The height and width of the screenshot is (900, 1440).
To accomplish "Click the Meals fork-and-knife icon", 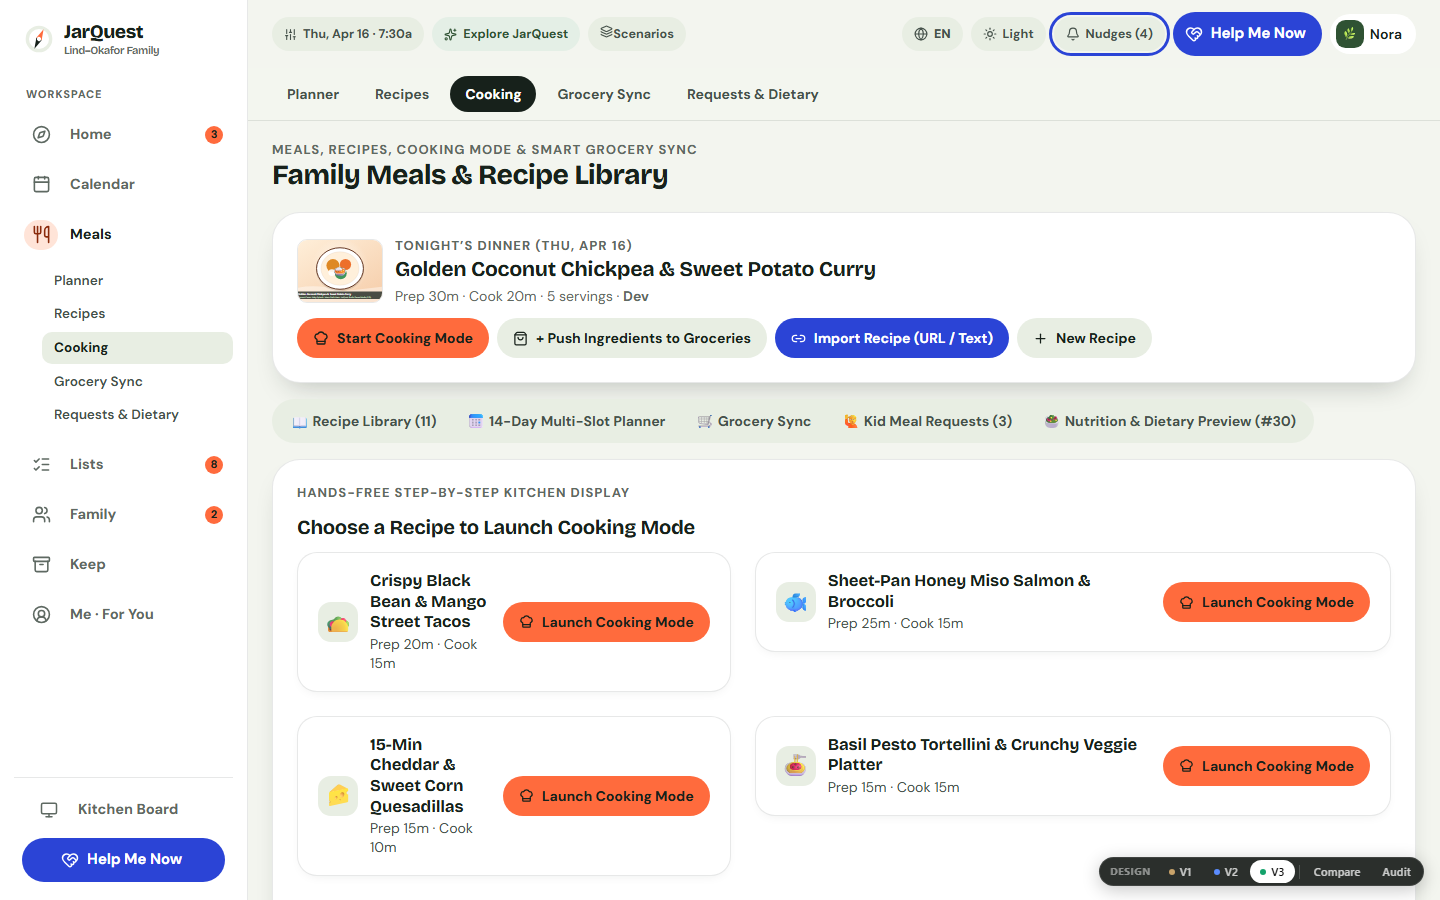I will 41,234.
